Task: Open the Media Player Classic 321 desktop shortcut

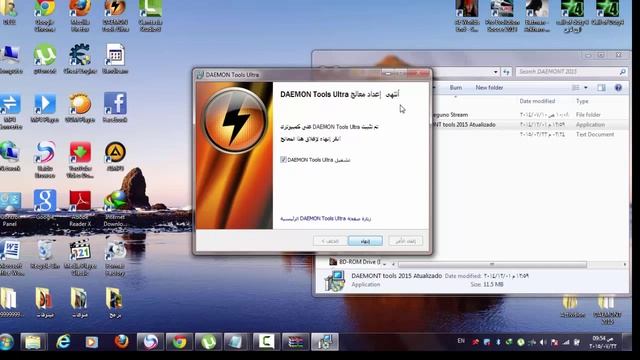Action: 80,257
